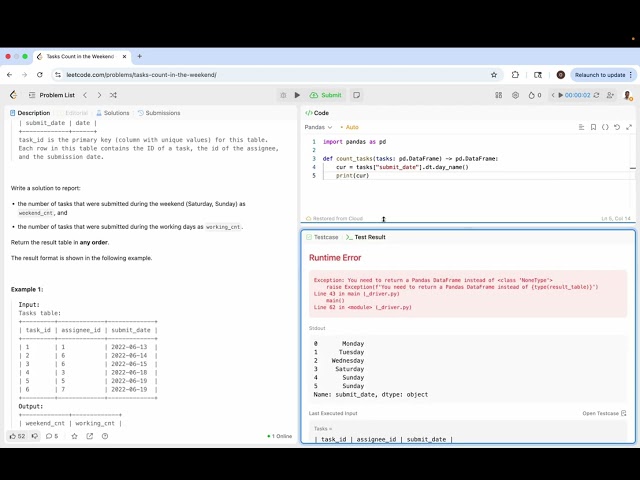Bookmark the code in the editor

(x=593, y=127)
